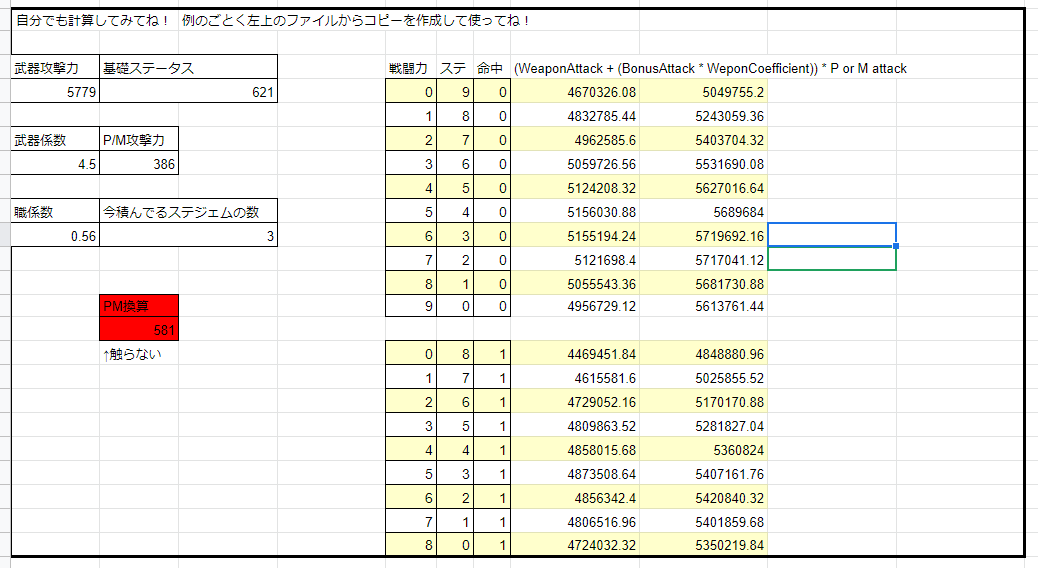
Task: Select cell with value 4615581.6
Action: (x=575, y=378)
